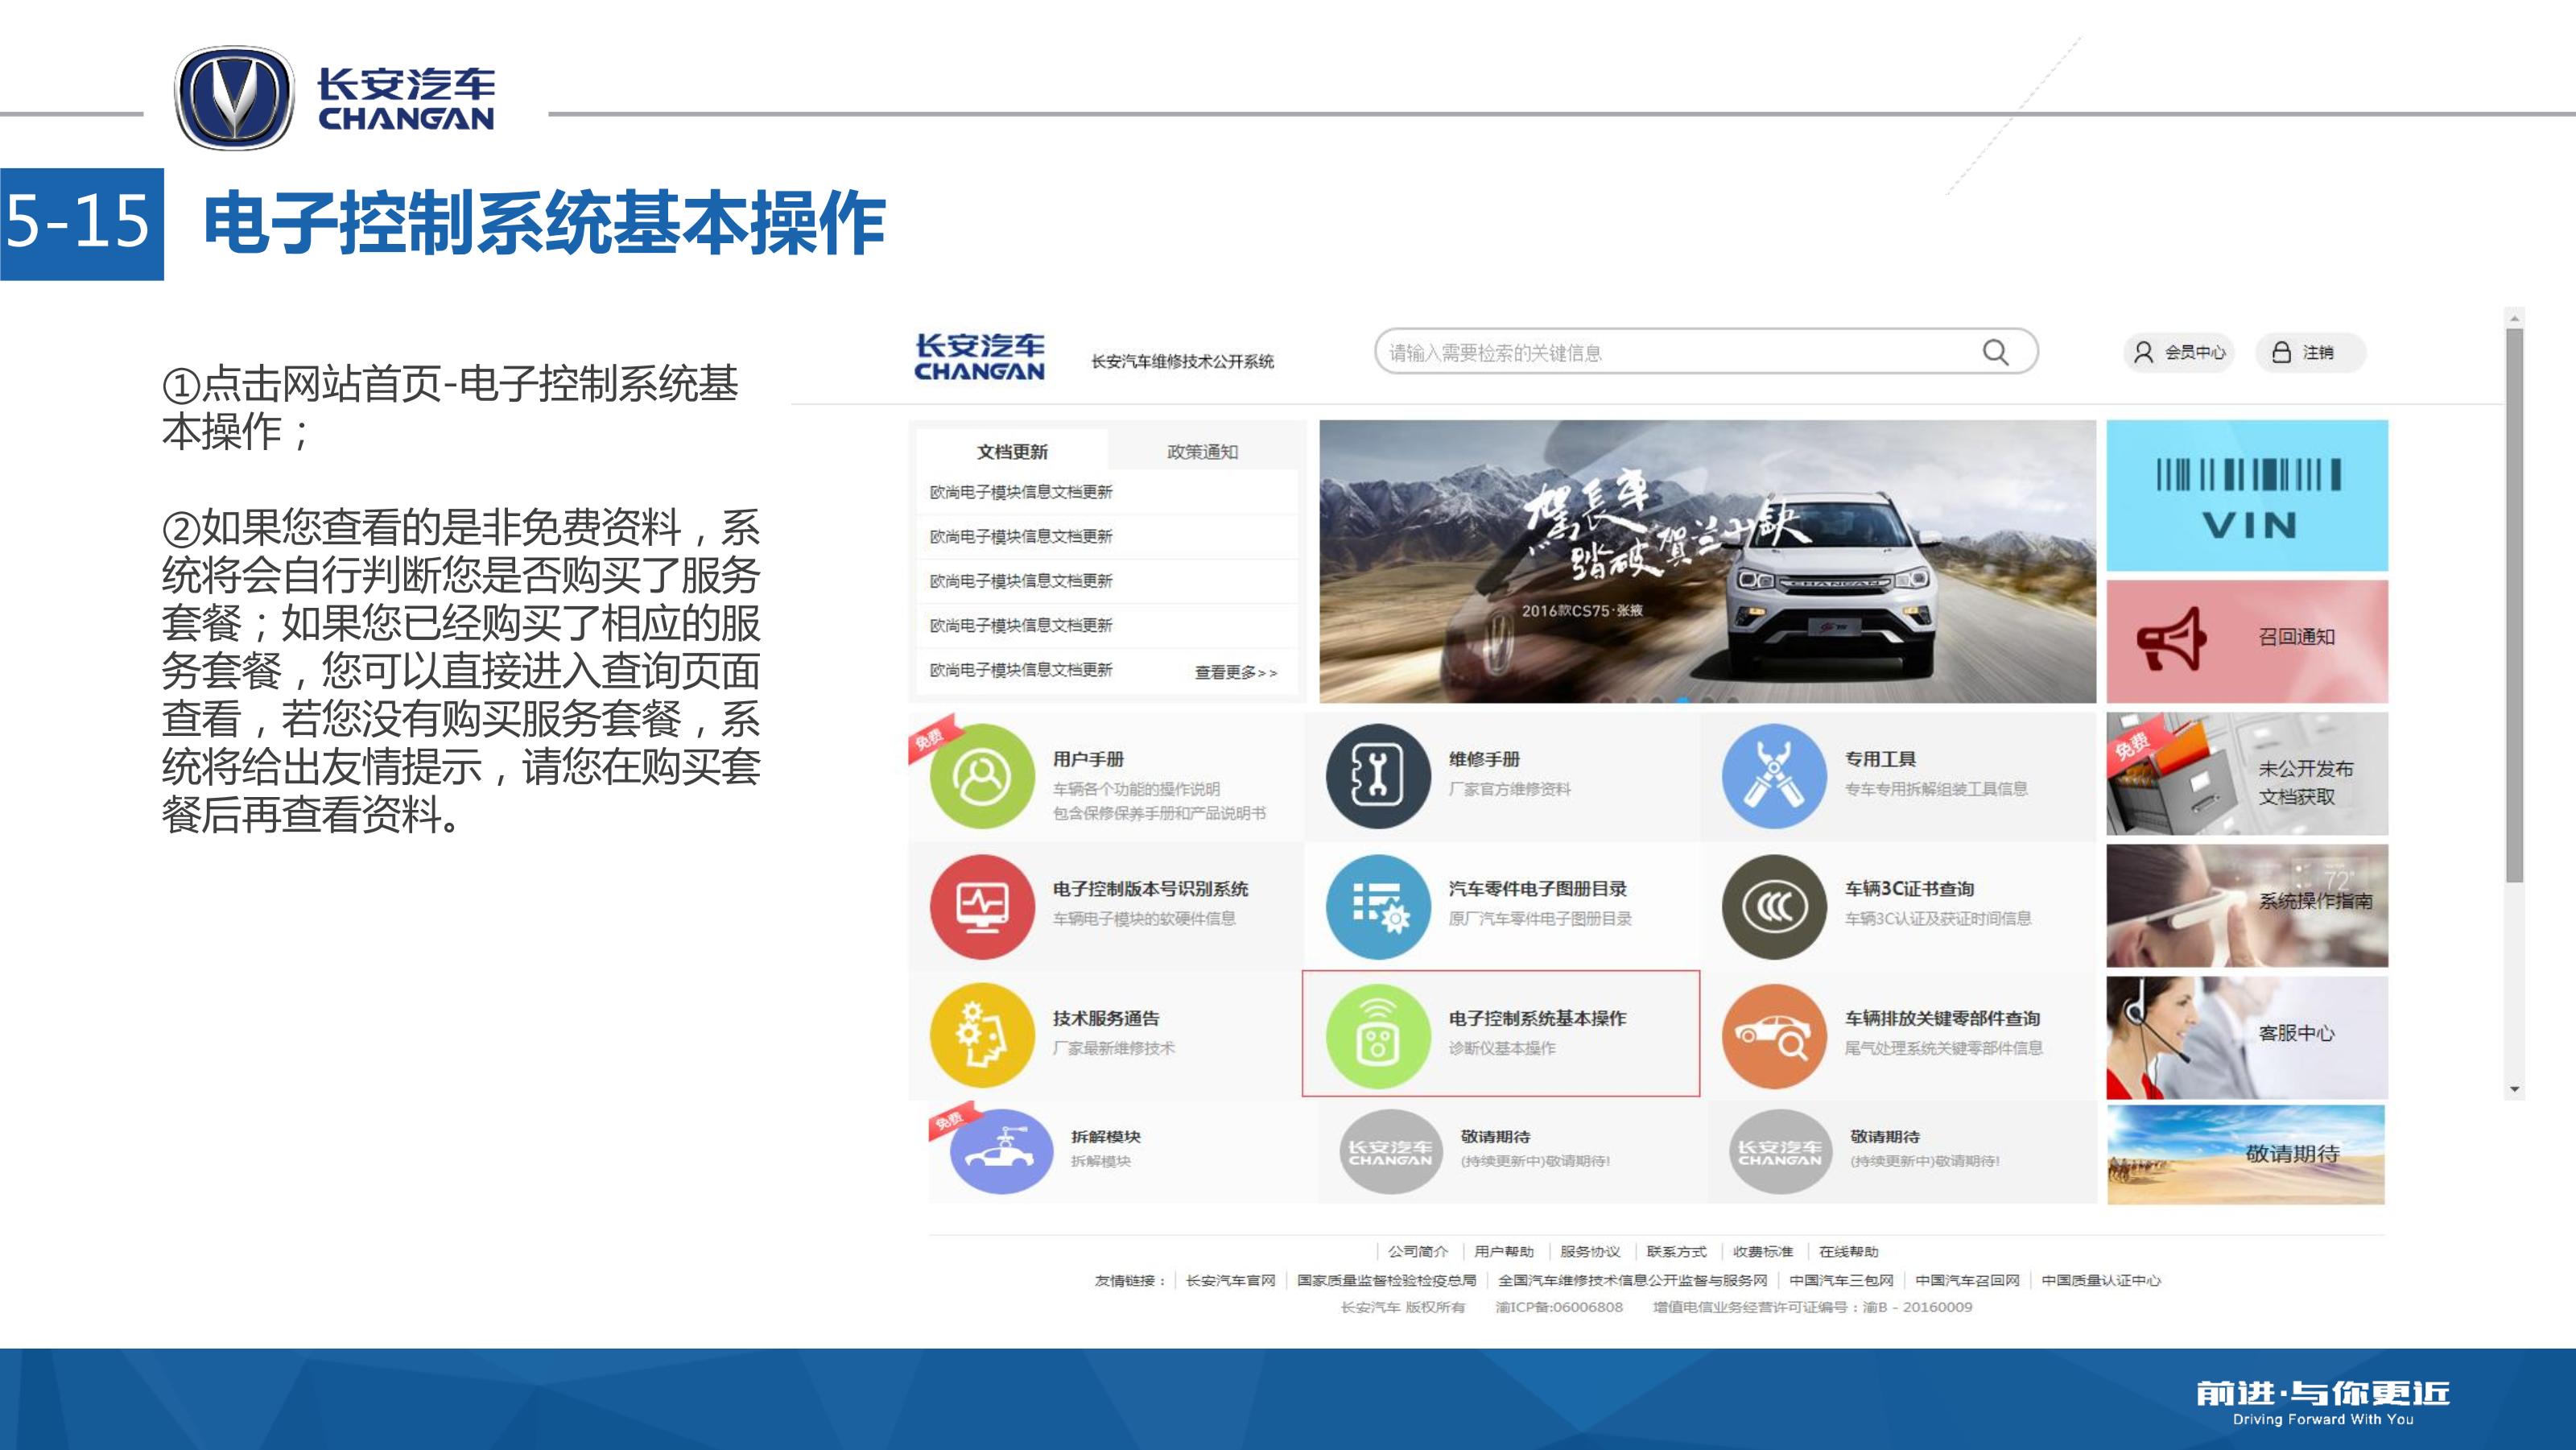The height and width of the screenshot is (1450, 2576).
Task: Open the 查看更多>> link
Action: (1235, 673)
